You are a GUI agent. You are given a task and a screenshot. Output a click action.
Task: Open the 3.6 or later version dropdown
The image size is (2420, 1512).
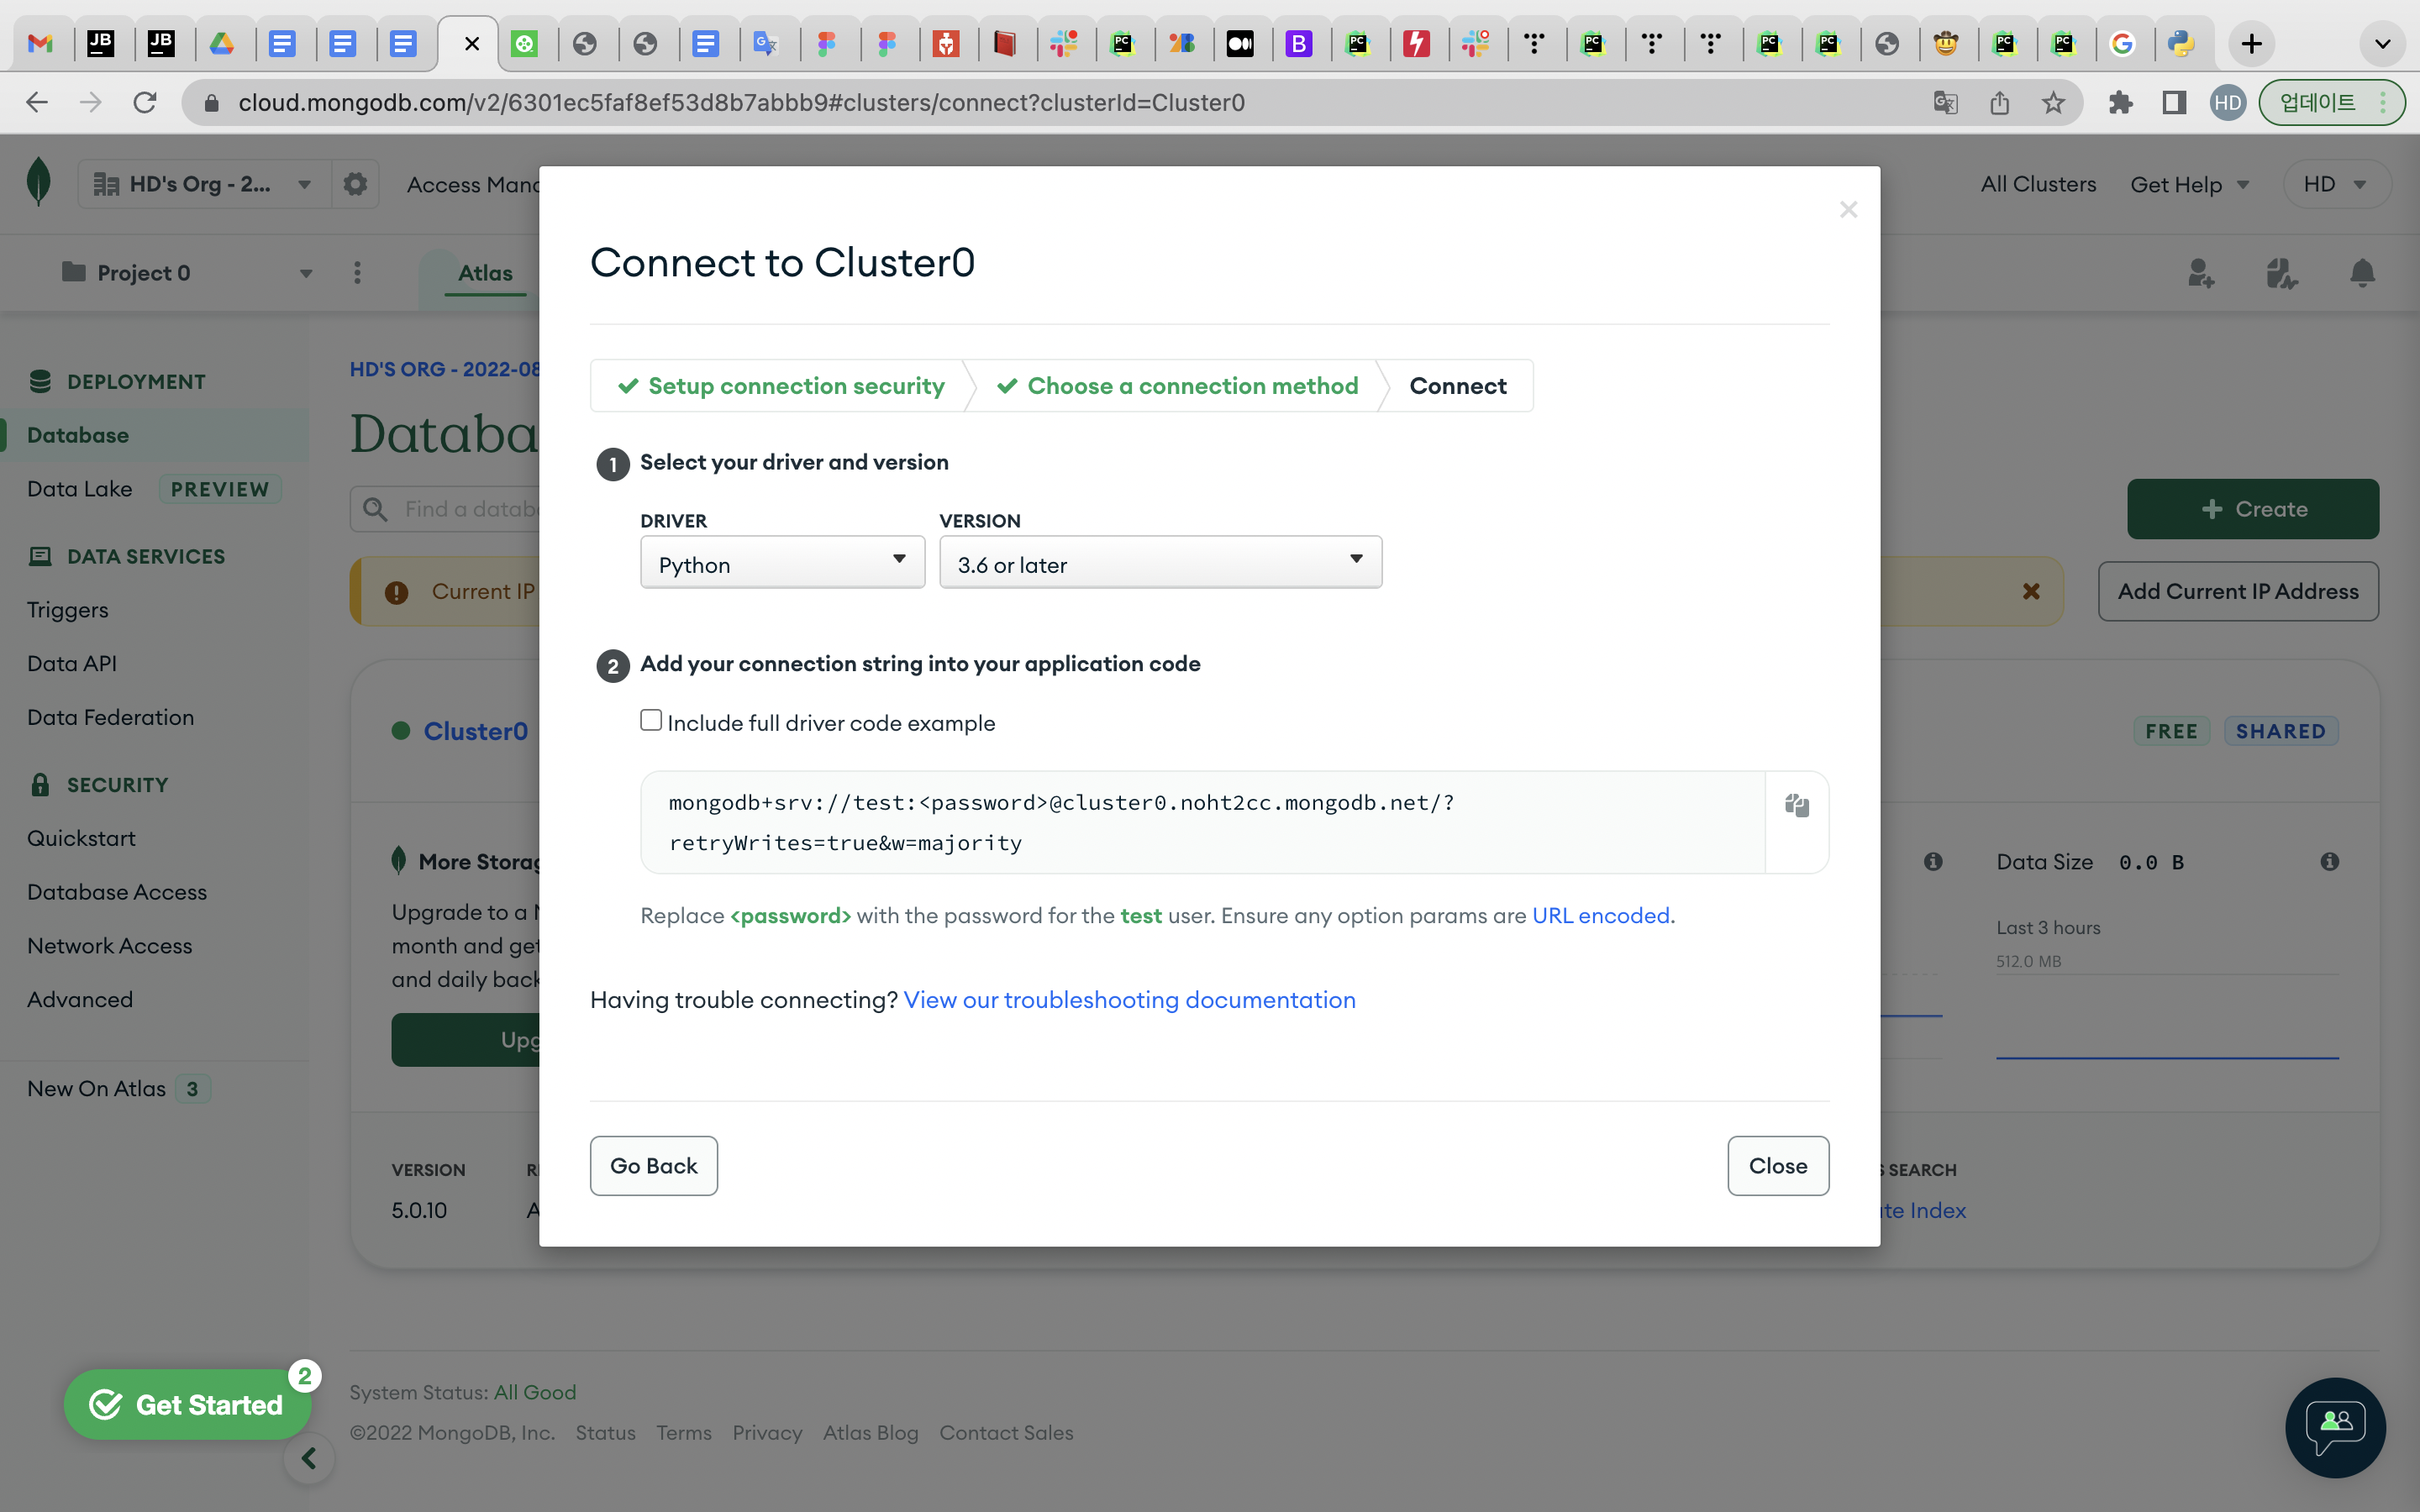(x=1160, y=563)
